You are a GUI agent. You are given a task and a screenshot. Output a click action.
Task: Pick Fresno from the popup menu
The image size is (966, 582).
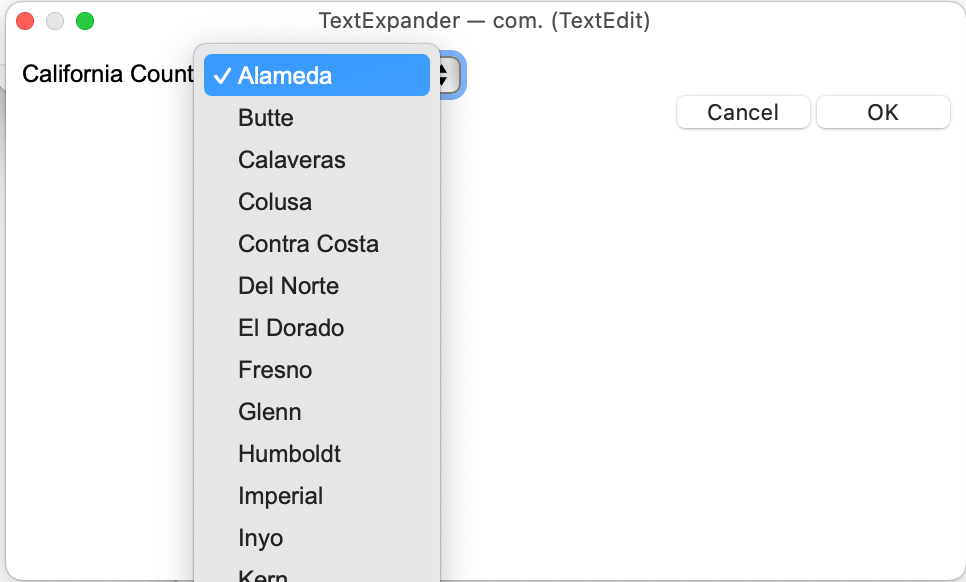[275, 370]
